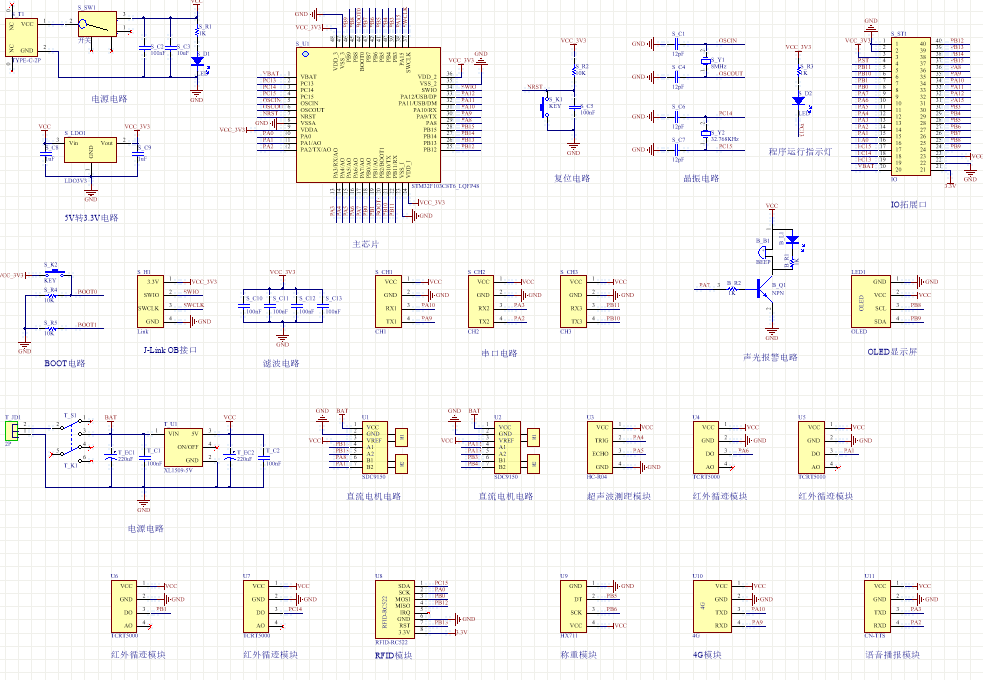Screen dimensions: 983x680
Task: Select the S_ST1 IO expansion header
Action: point(911,107)
